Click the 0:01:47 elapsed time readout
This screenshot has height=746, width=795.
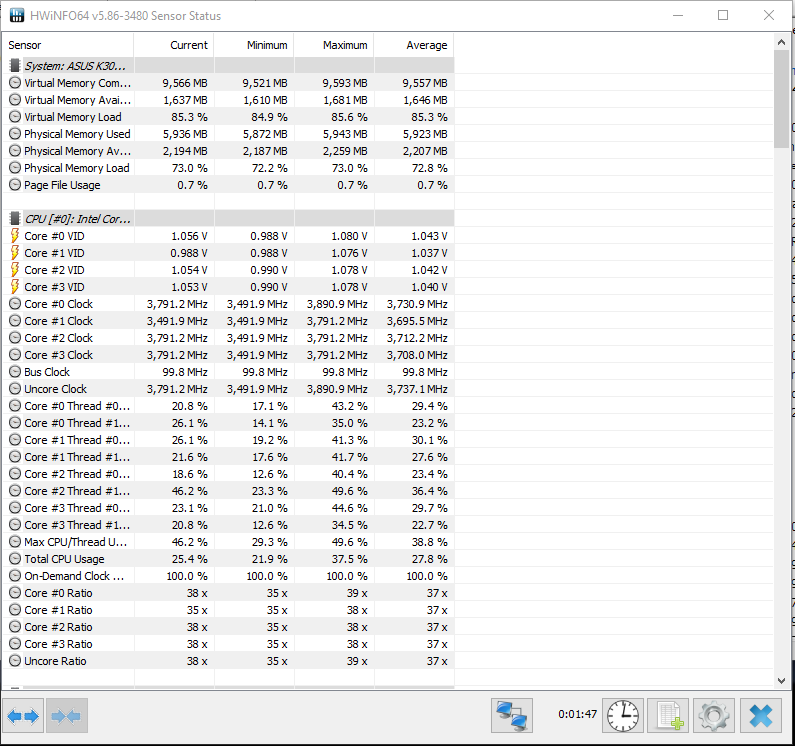(x=577, y=714)
